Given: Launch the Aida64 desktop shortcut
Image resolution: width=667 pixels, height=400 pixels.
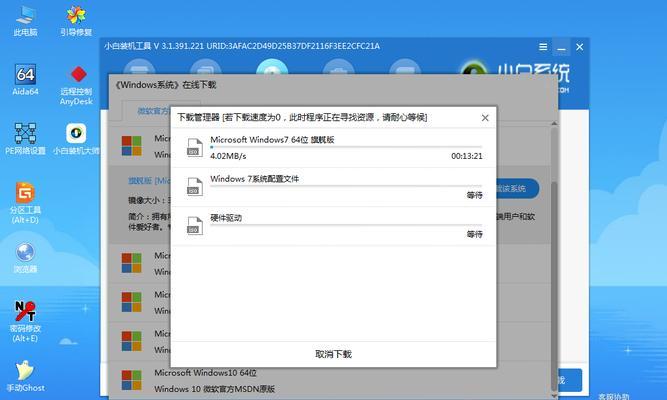Looking at the screenshot, I should point(25,79).
